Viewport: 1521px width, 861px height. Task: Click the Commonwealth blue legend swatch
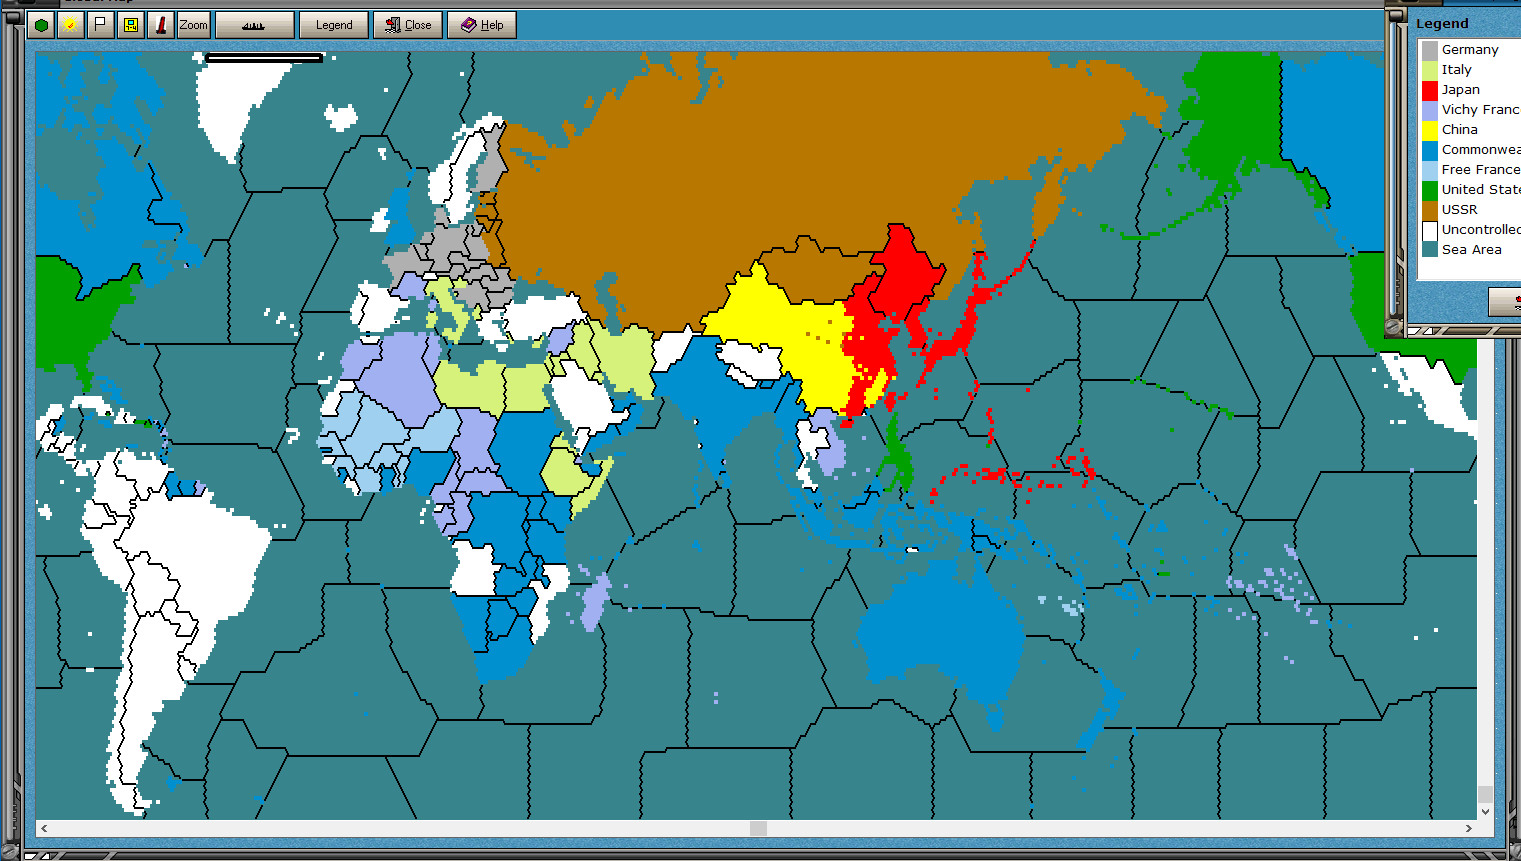[1430, 150]
